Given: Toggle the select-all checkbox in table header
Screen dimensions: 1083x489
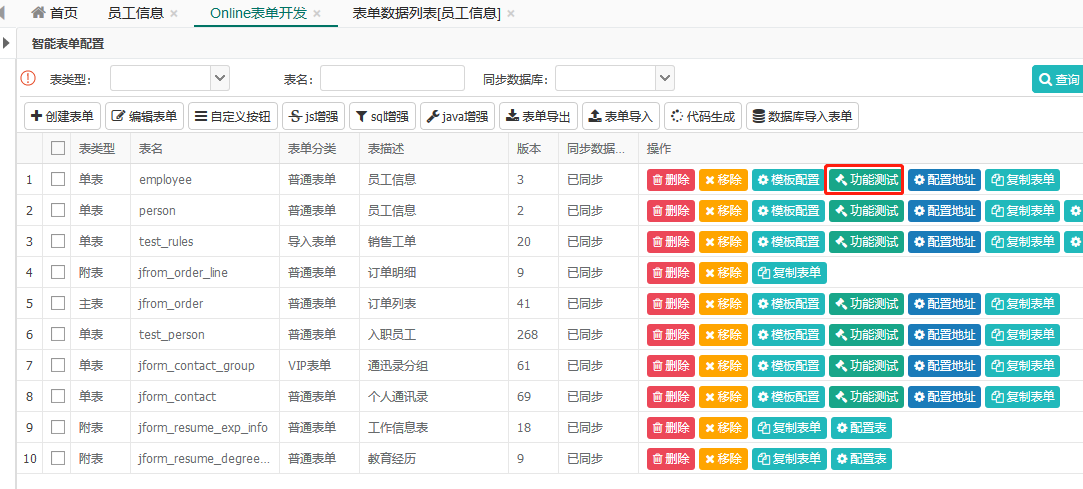Looking at the screenshot, I should point(58,148).
